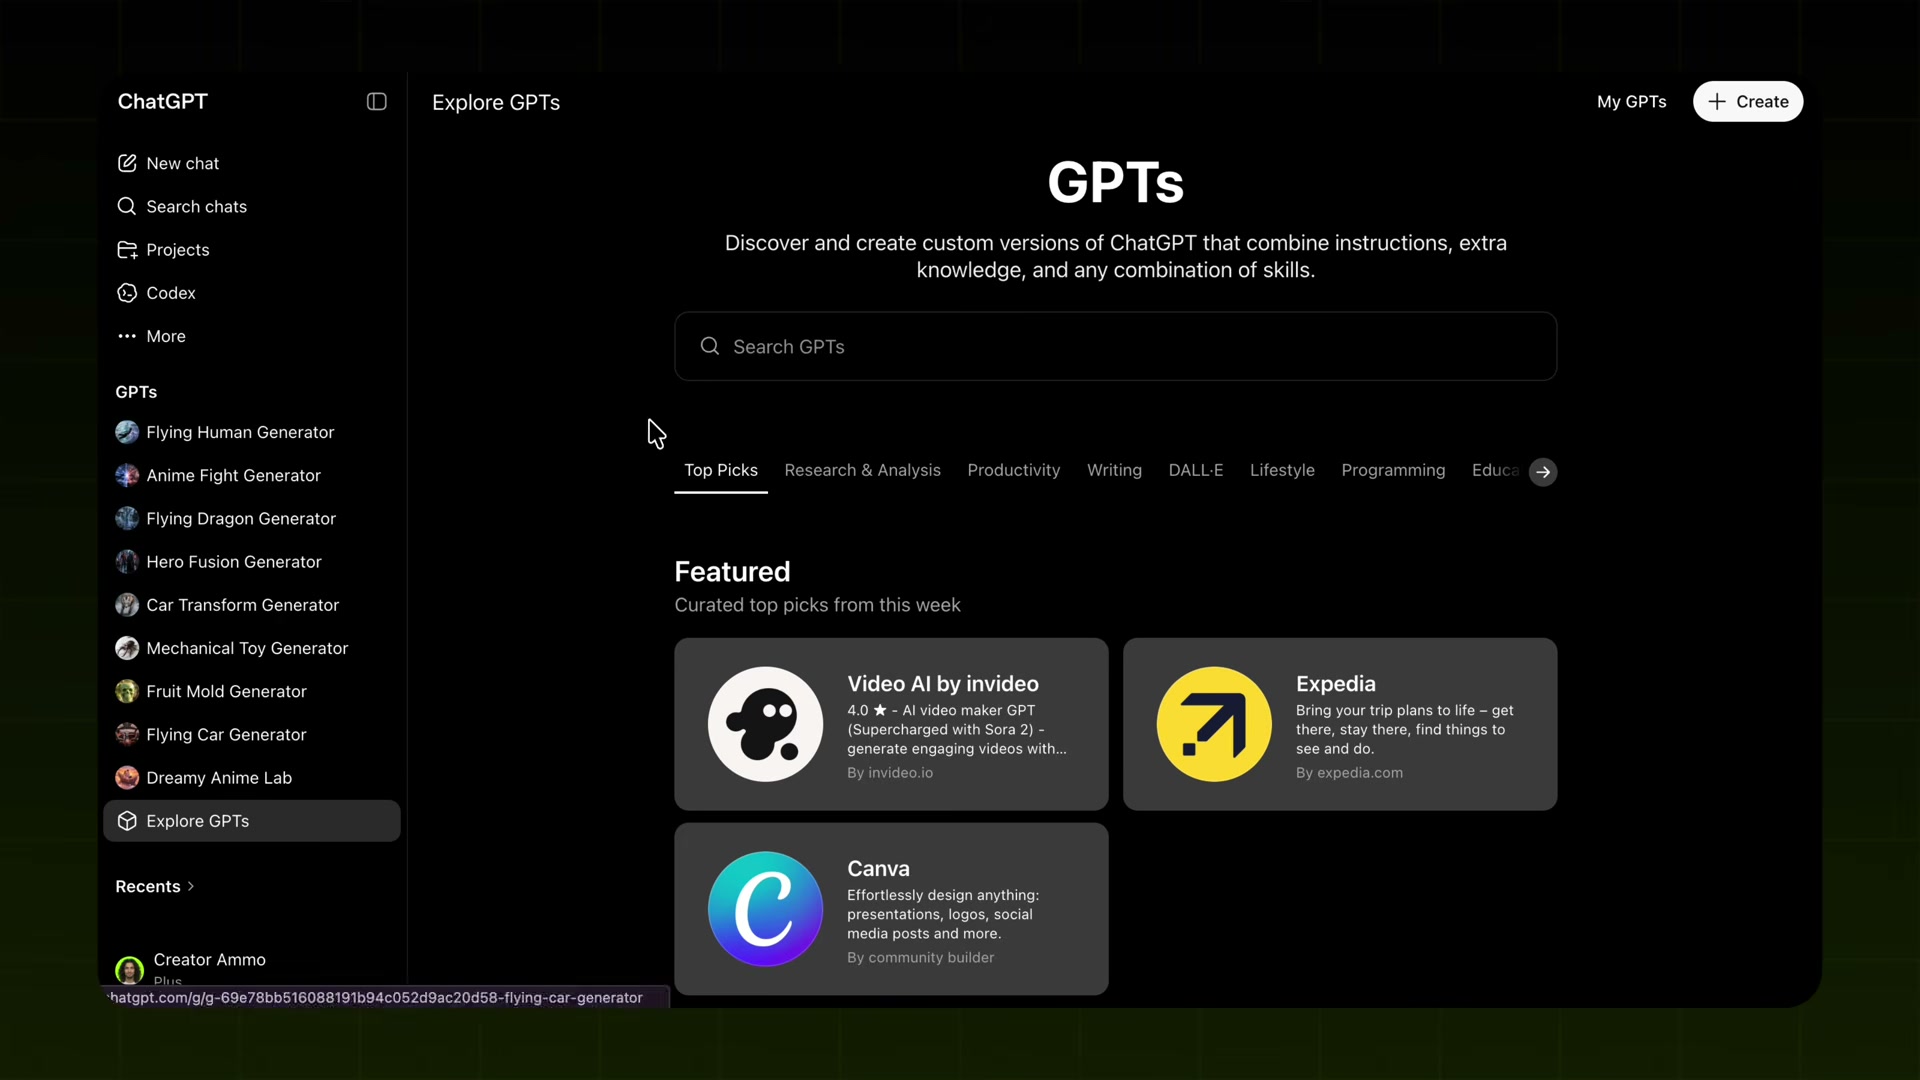Click the Search GPTs magnifier icon
1920x1080 pixels.
point(710,346)
